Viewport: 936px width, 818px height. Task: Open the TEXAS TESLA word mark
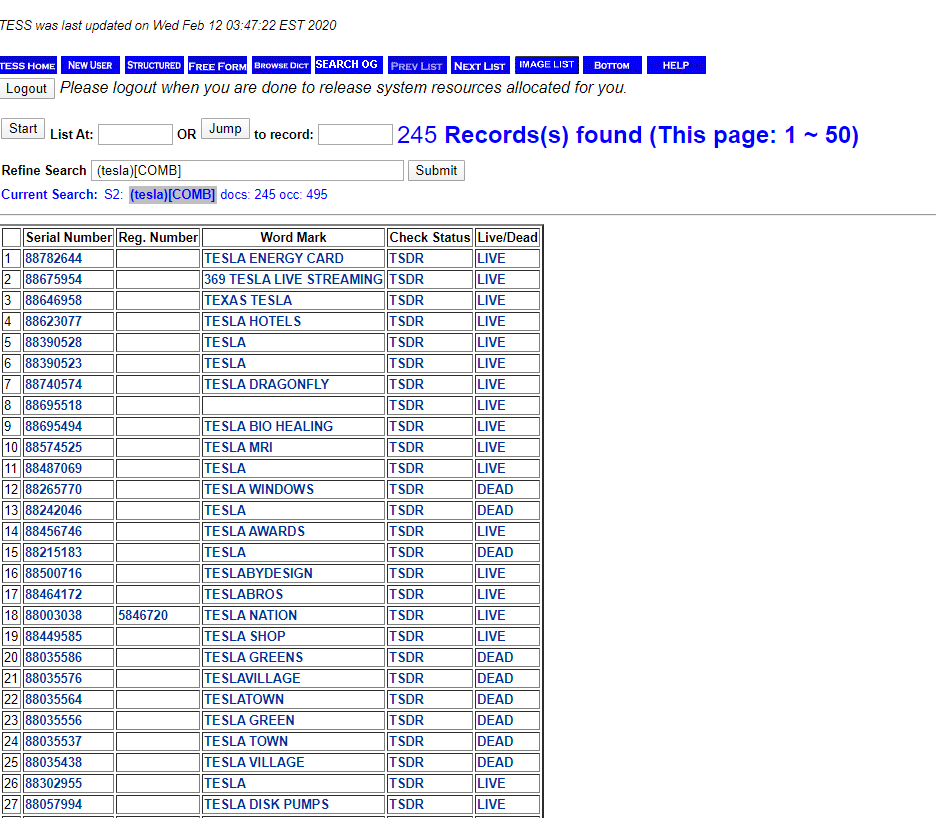pyautogui.click(x=248, y=300)
